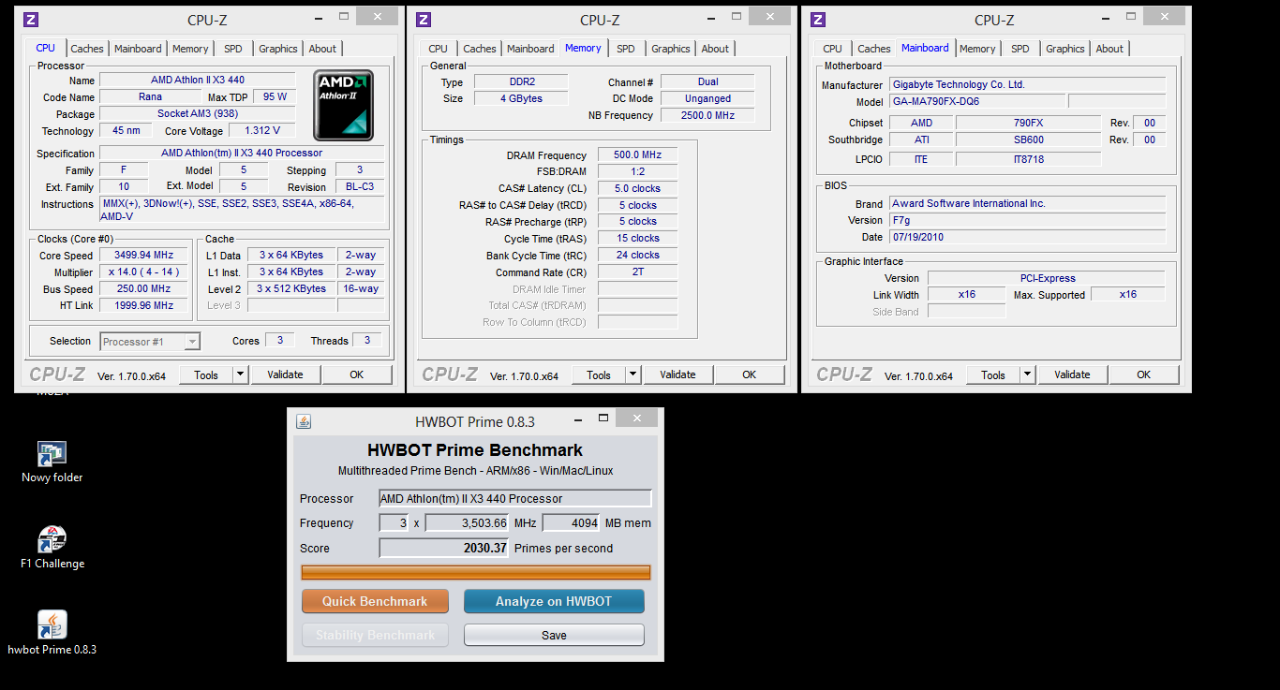
Task: Click the Processor name field in HWBOT Prime
Action: pyautogui.click(x=515, y=498)
